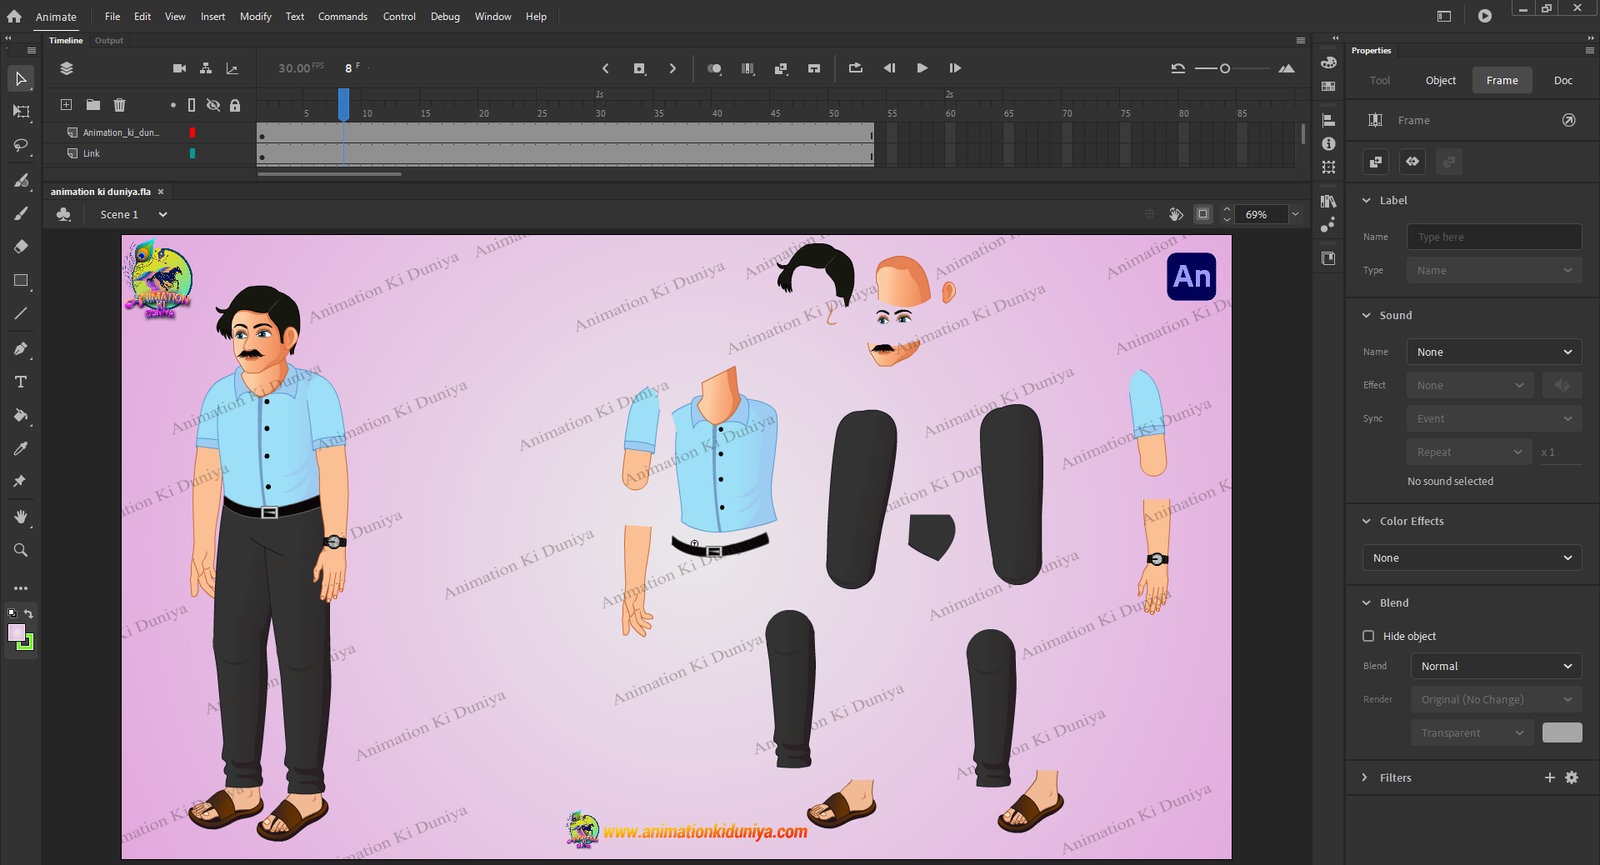Screen dimensions: 1600x865
Task: Select the Eyedropper tool
Action: 20,449
